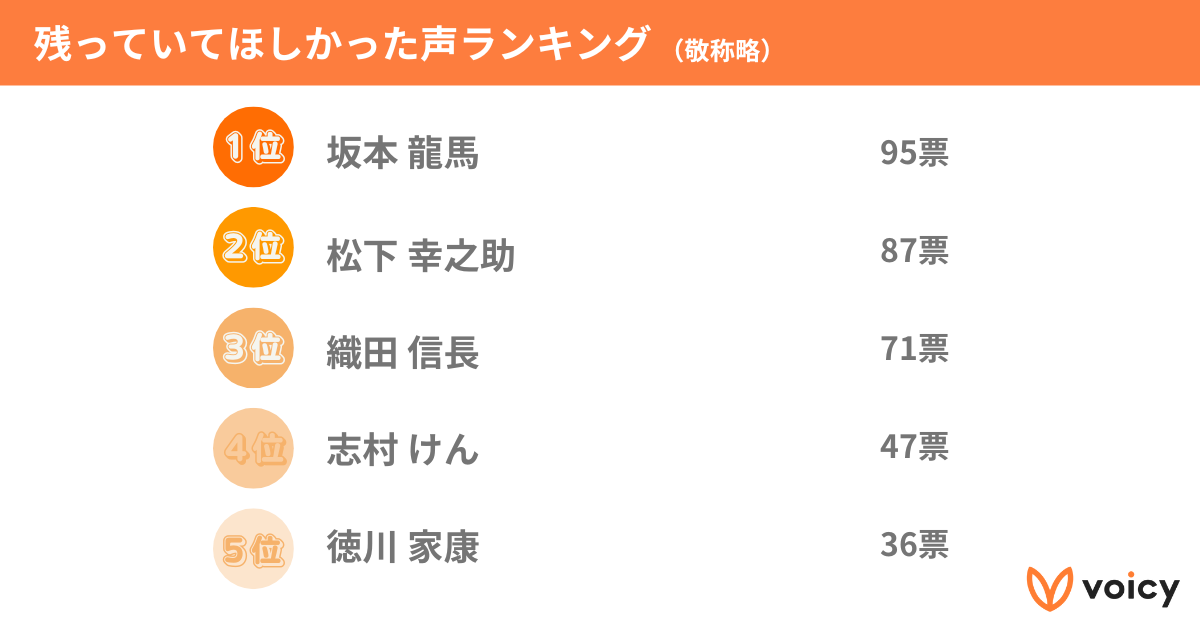Click the 47票 vote count
1200x630 pixels.
(x=914, y=447)
